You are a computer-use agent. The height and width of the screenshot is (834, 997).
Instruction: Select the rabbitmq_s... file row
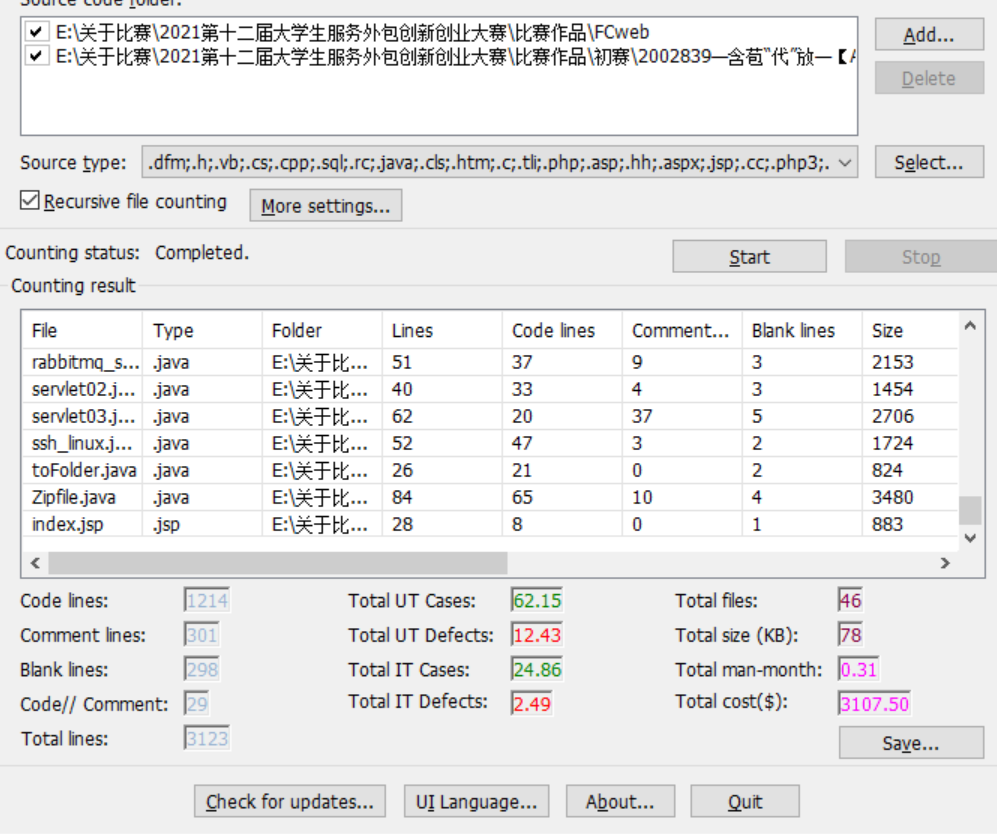pyautogui.click(x=490, y=362)
